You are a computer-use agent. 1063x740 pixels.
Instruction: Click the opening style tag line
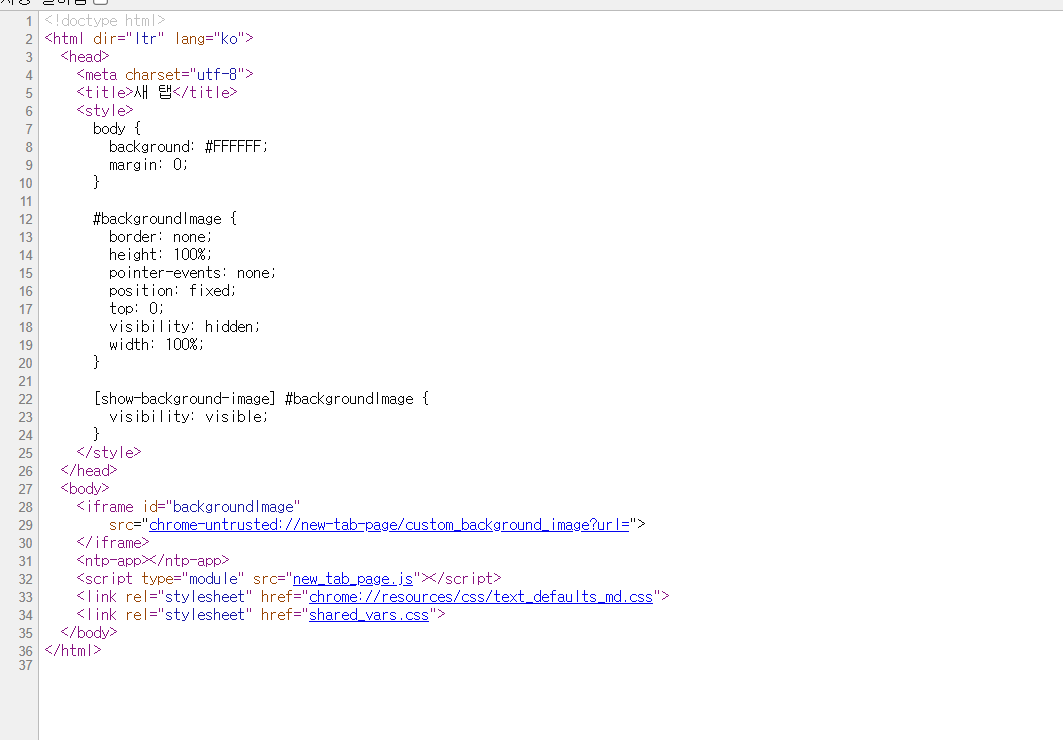[105, 110]
